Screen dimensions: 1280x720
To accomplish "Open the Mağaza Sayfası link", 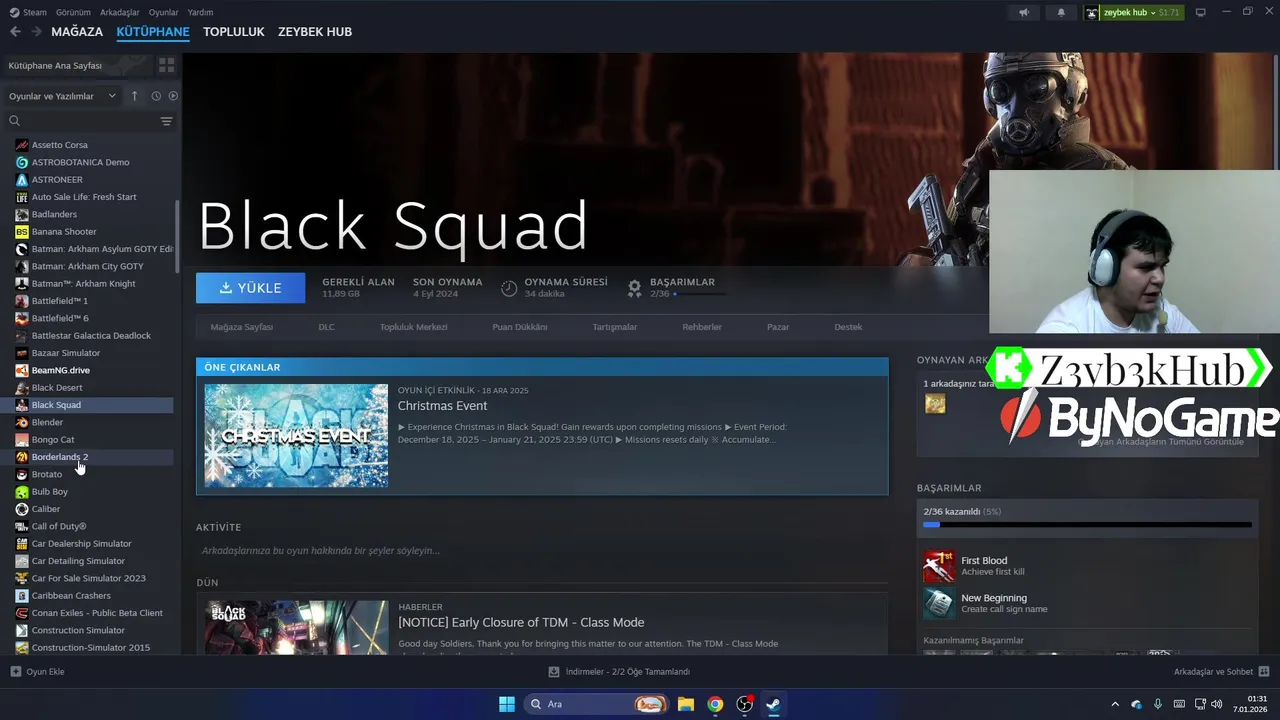I will 242,327.
